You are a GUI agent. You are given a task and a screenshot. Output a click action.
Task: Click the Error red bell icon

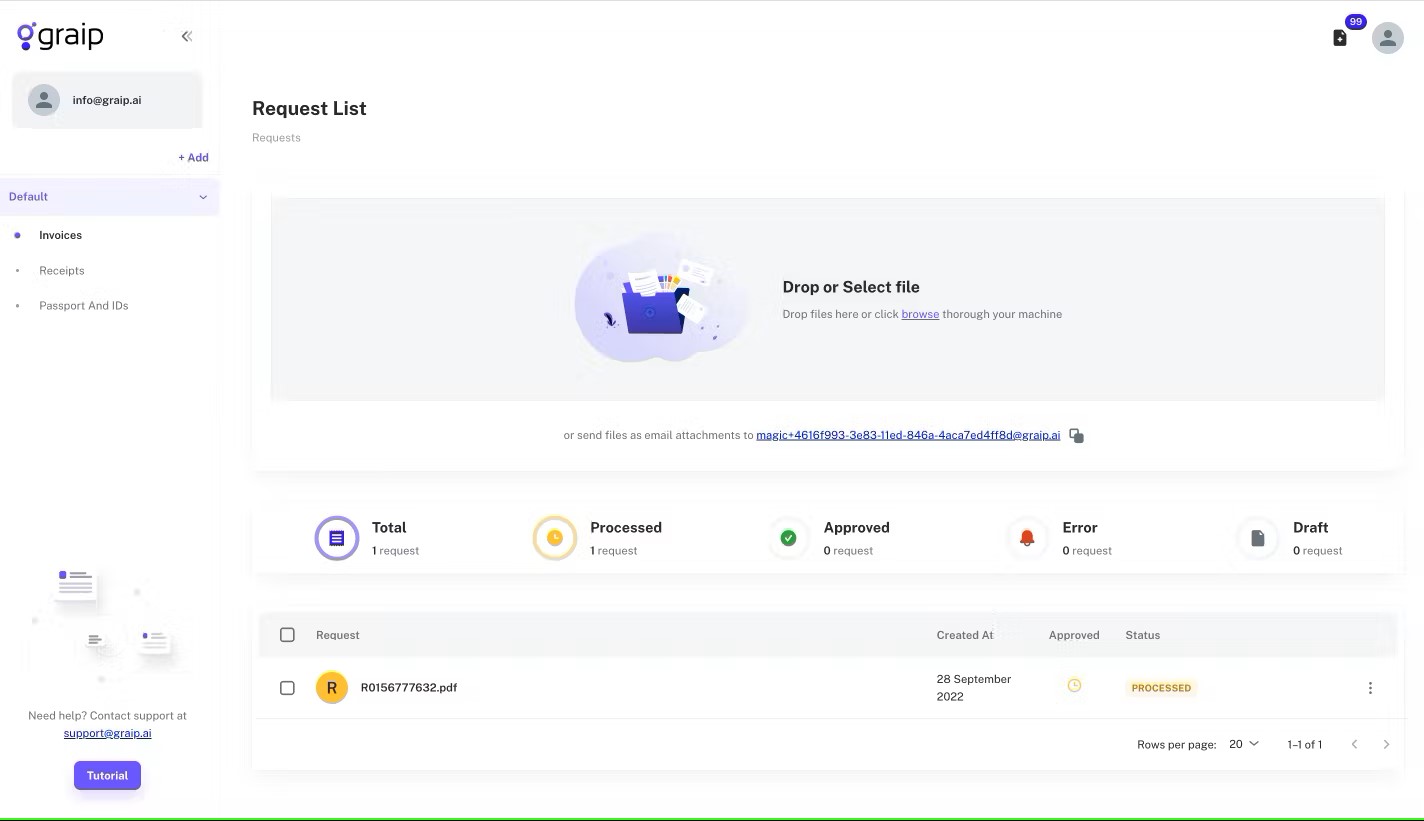pyautogui.click(x=1027, y=538)
